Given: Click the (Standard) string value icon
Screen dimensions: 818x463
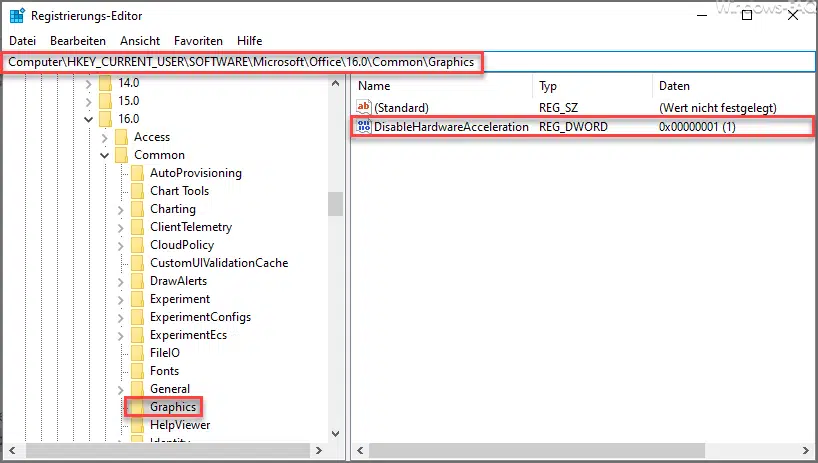Looking at the screenshot, I should pyautogui.click(x=364, y=107).
